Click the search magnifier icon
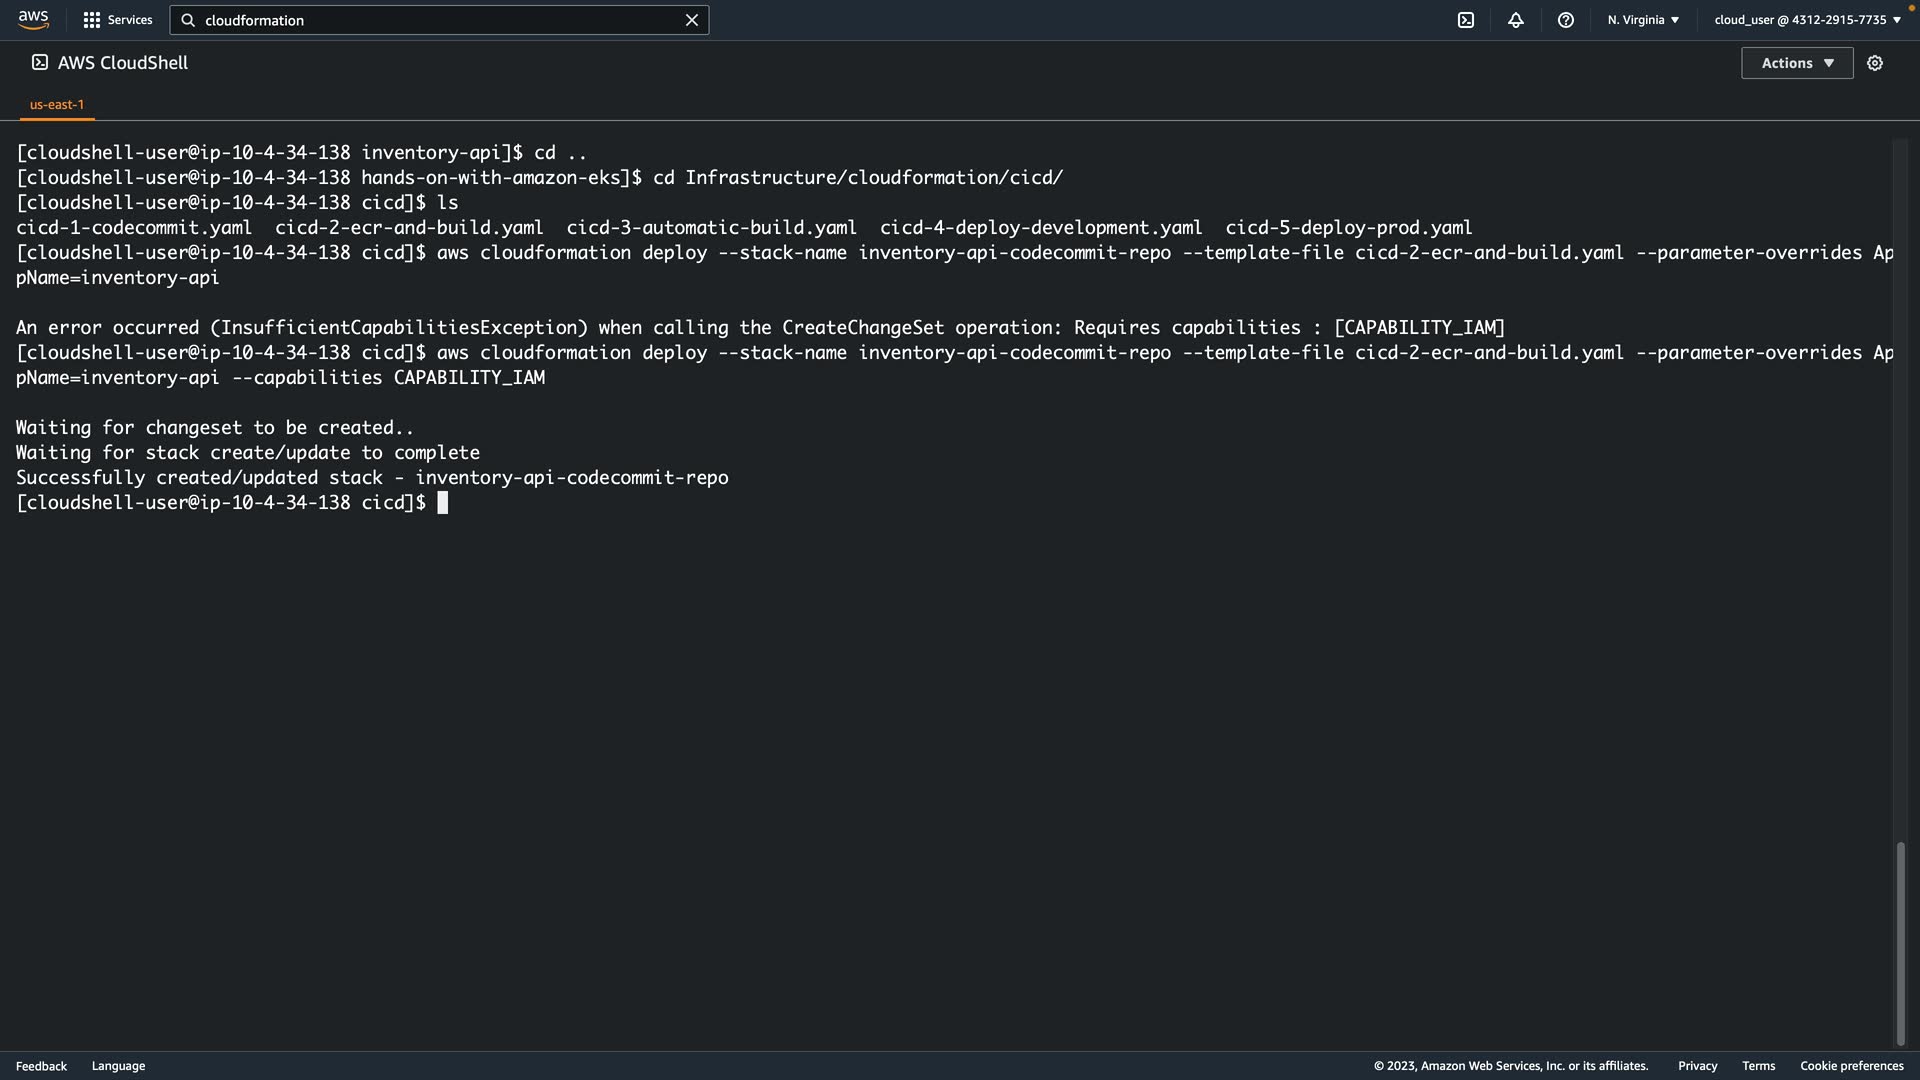The width and height of the screenshot is (1920, 1080). pos(188,20)
